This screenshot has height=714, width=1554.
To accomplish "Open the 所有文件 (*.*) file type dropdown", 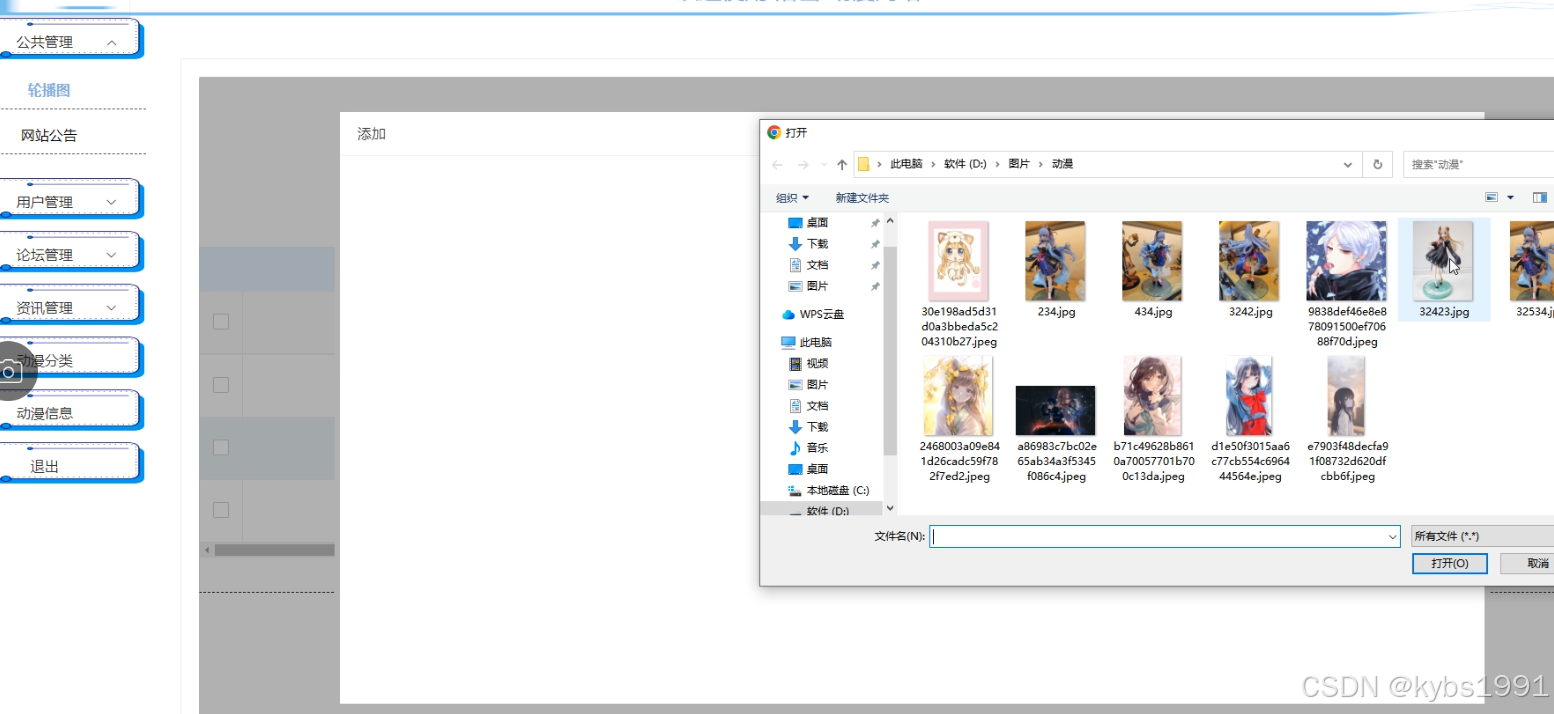I will pos(1482,537).
